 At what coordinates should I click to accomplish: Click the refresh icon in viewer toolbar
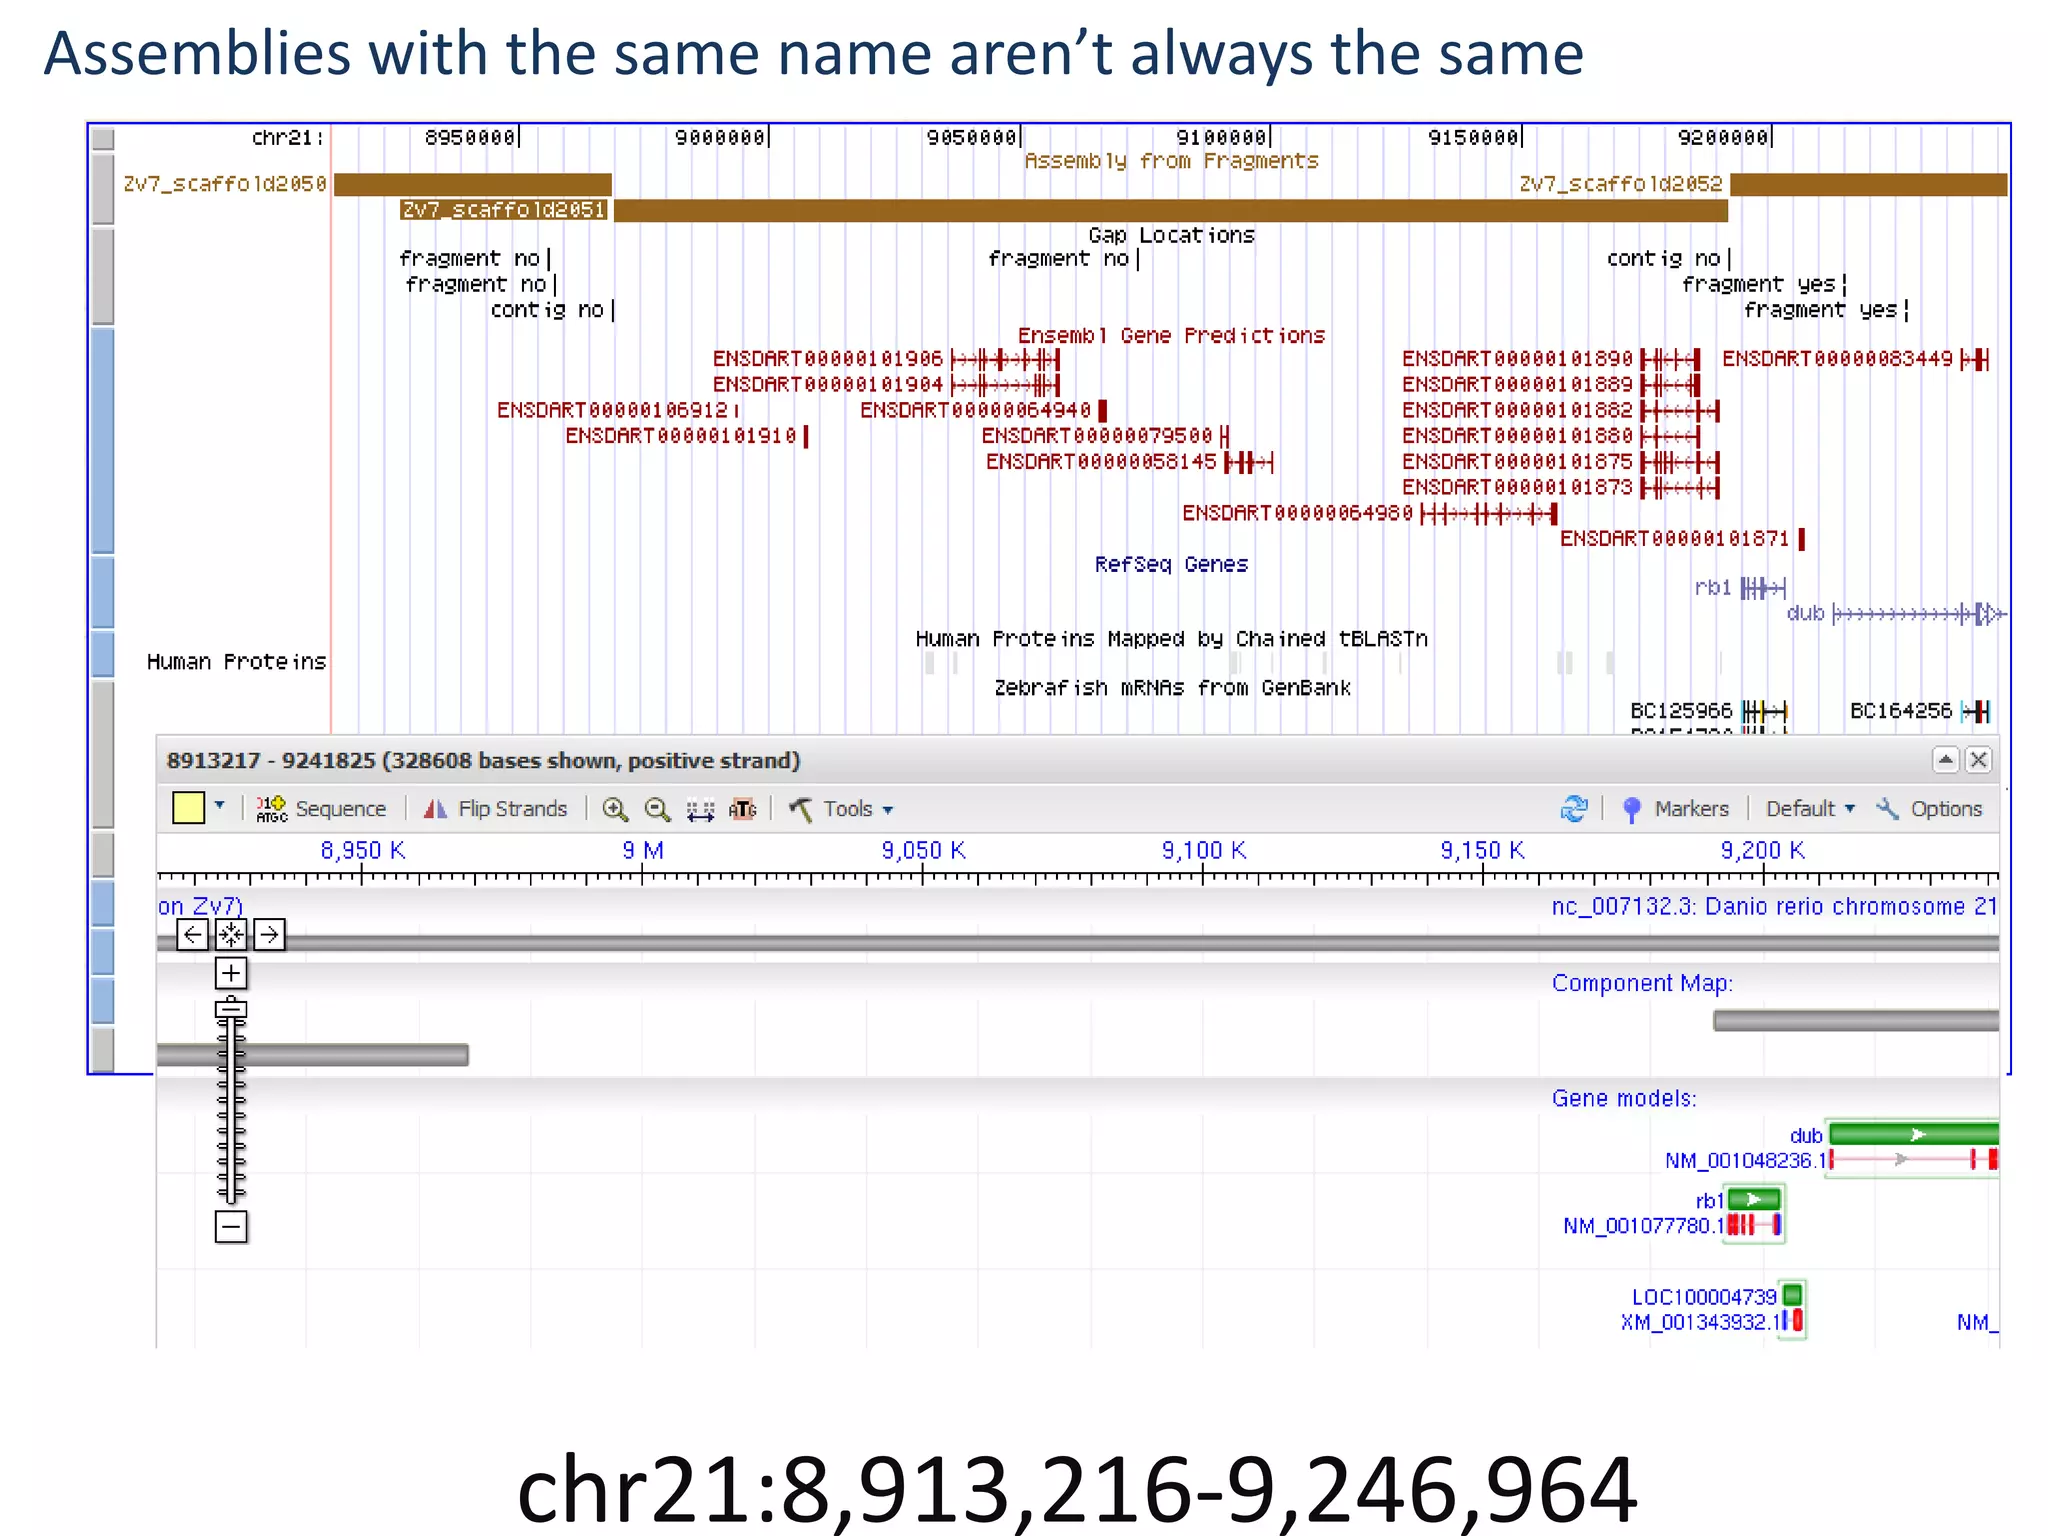tap(1574, 808)
